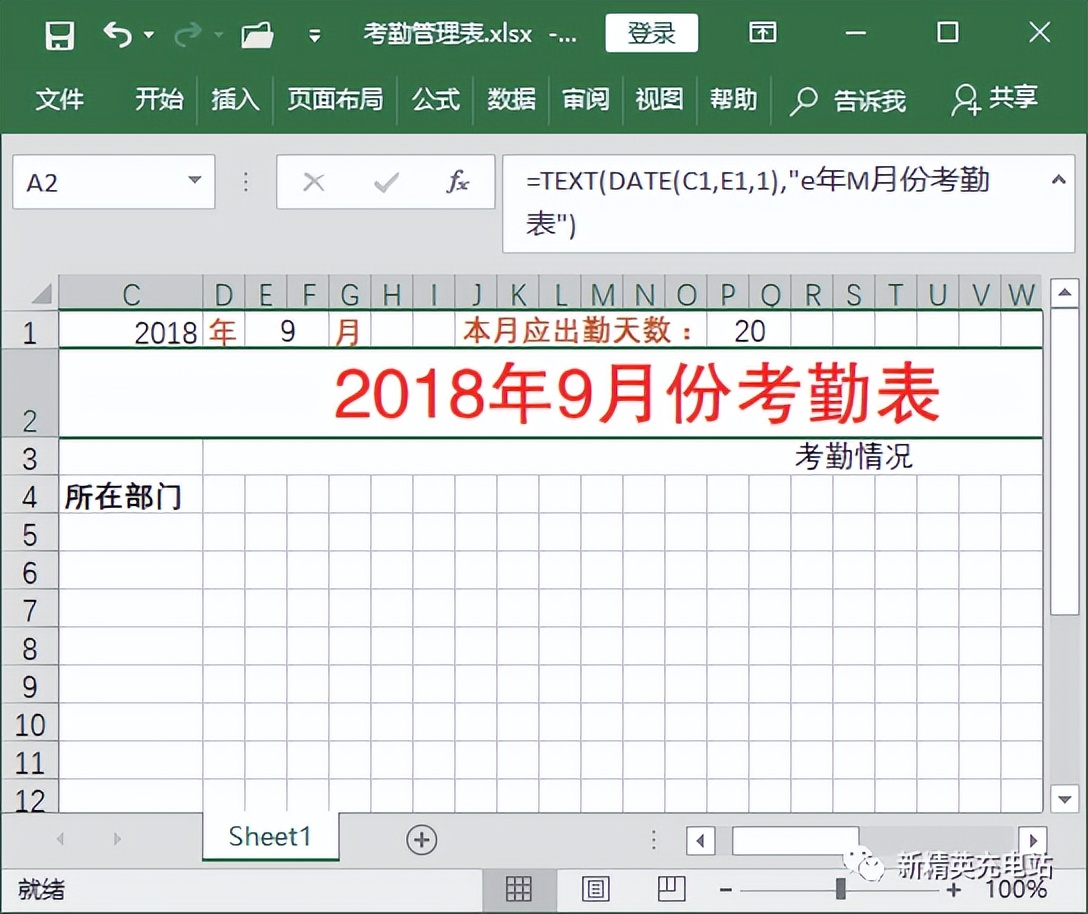This screenshot has height=914, width=1088.
Task: Click the Open folder icon above the ribbon
Action: [257, 33]
